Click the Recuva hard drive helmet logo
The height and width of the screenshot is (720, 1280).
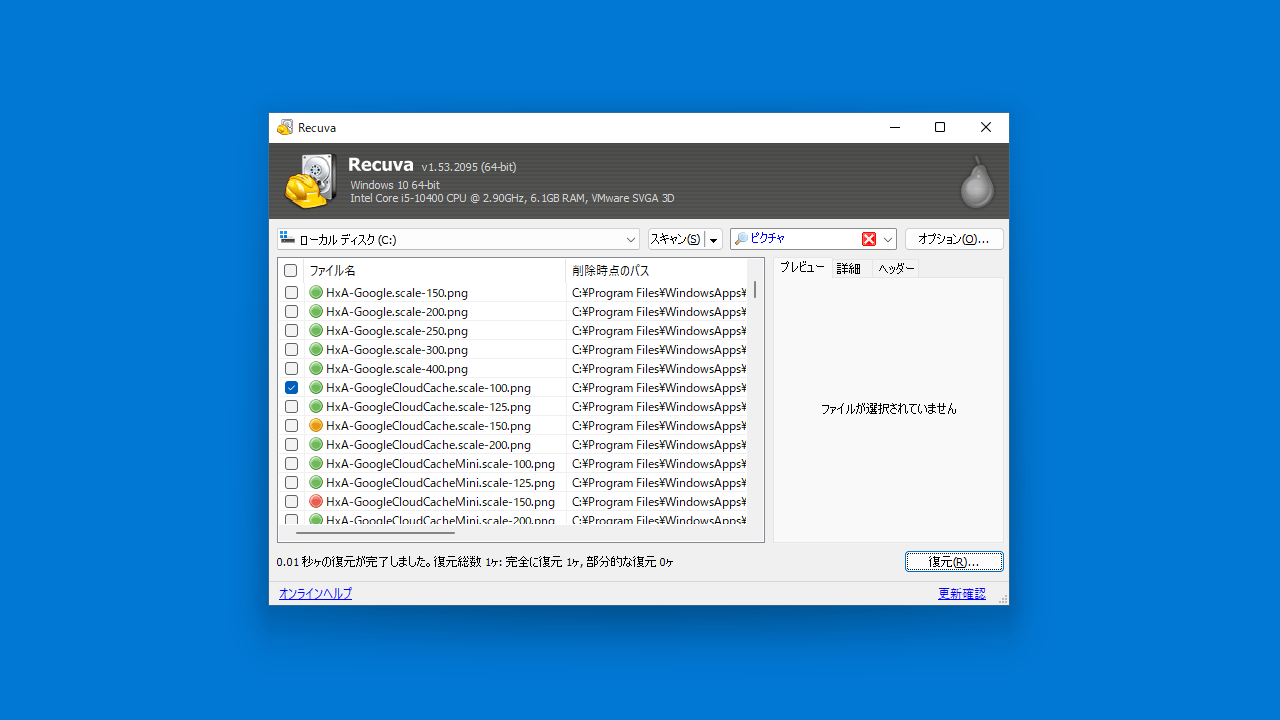[309, 181]
